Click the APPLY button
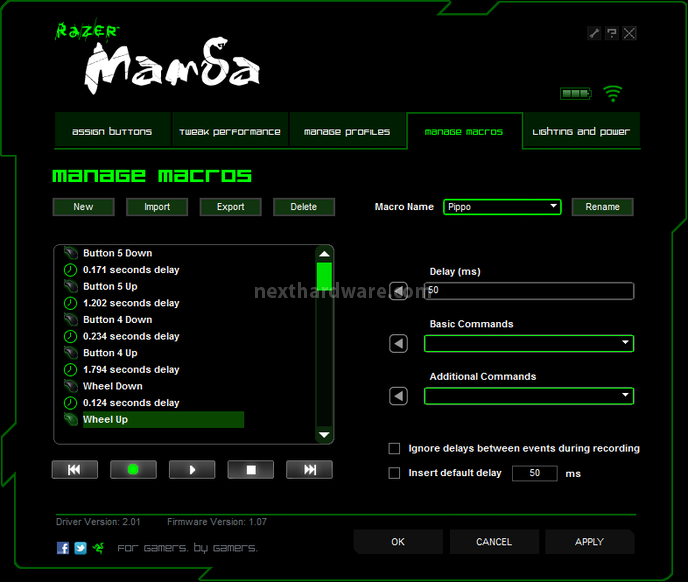The height and width of the screenshot is (582, 688). 589,542
